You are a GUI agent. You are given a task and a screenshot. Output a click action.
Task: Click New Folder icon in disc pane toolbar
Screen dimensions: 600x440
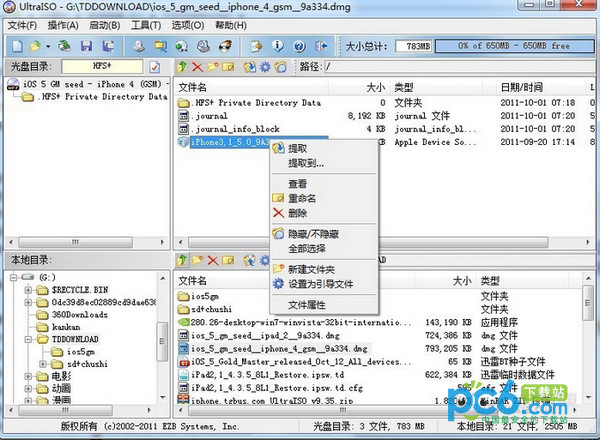213,67
